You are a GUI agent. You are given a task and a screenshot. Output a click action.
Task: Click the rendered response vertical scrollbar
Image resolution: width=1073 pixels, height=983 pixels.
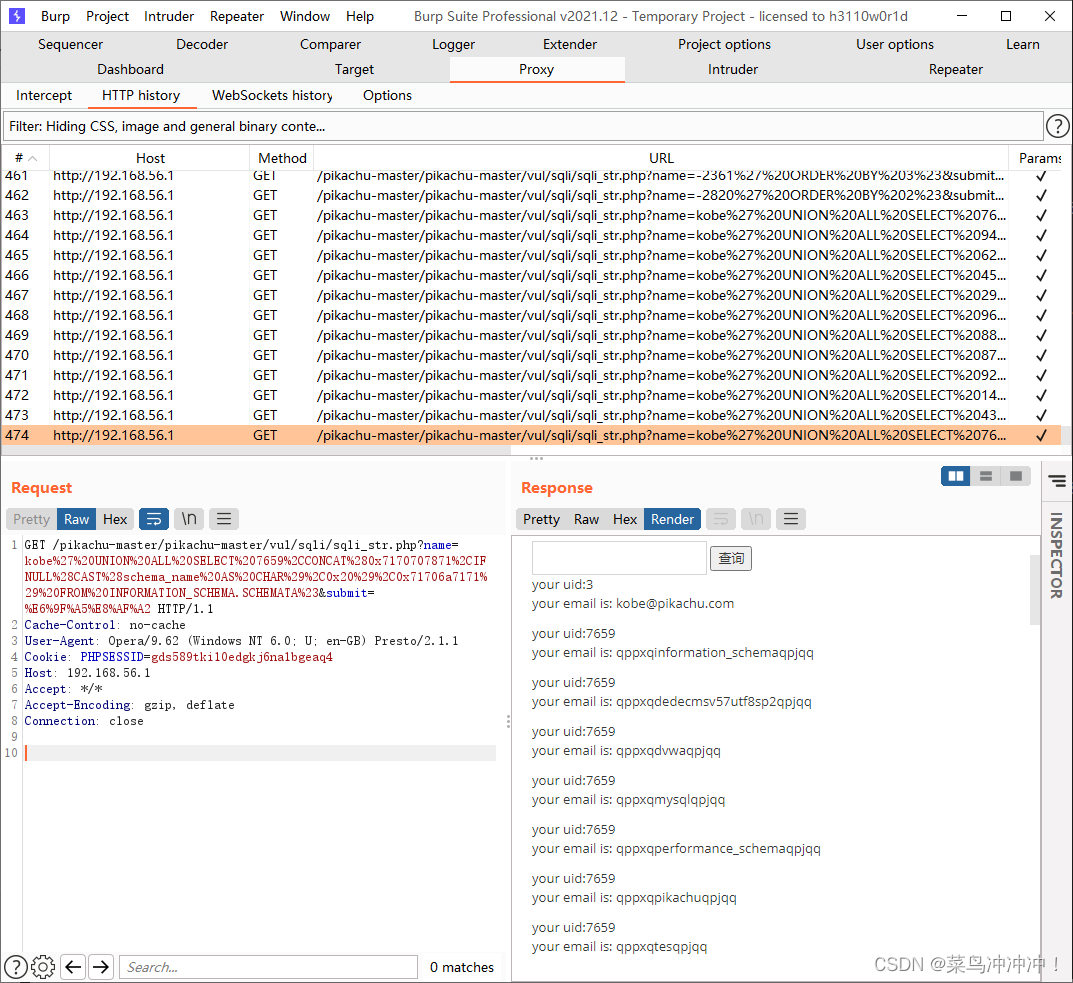point(1035,589)
